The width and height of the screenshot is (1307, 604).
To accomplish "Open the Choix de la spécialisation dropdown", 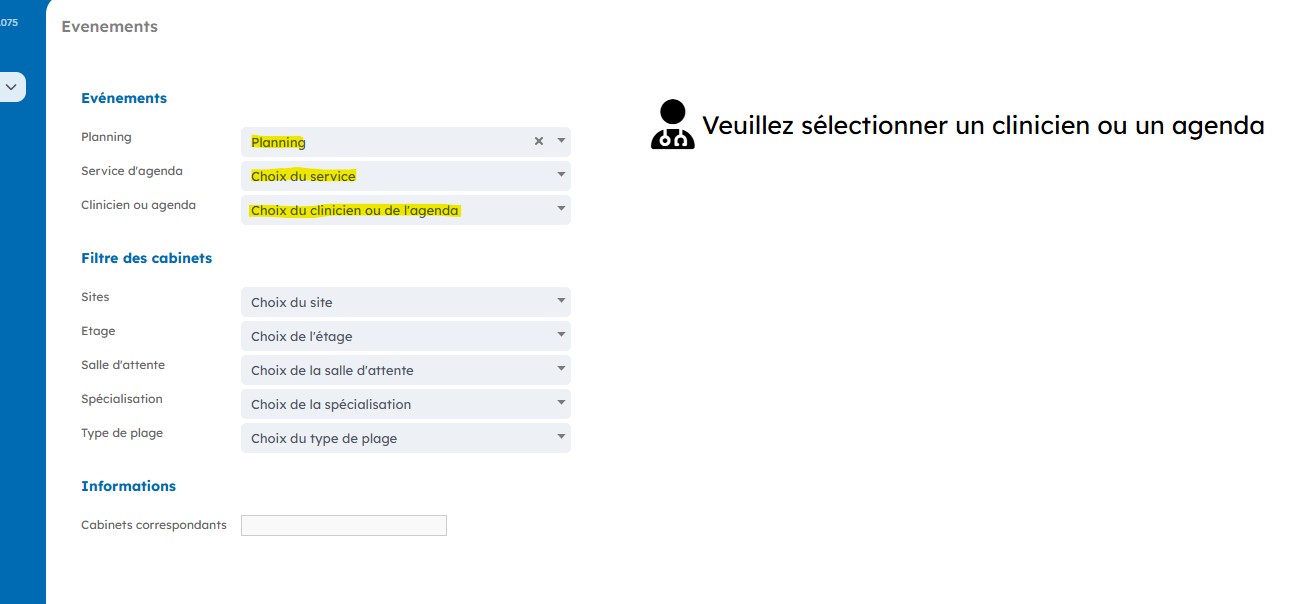I will click(405, 404).
